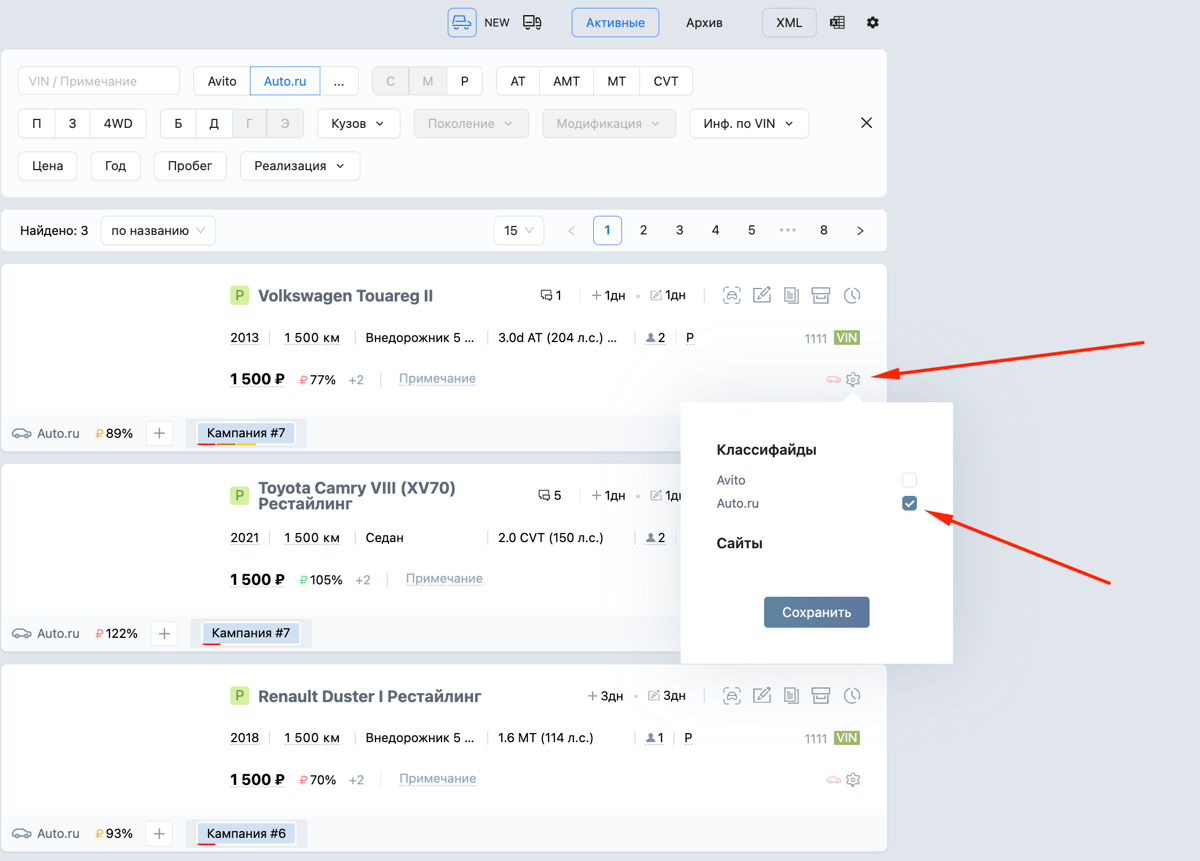Click archive box icon for Volkswagen Touareg

point(821,295)
